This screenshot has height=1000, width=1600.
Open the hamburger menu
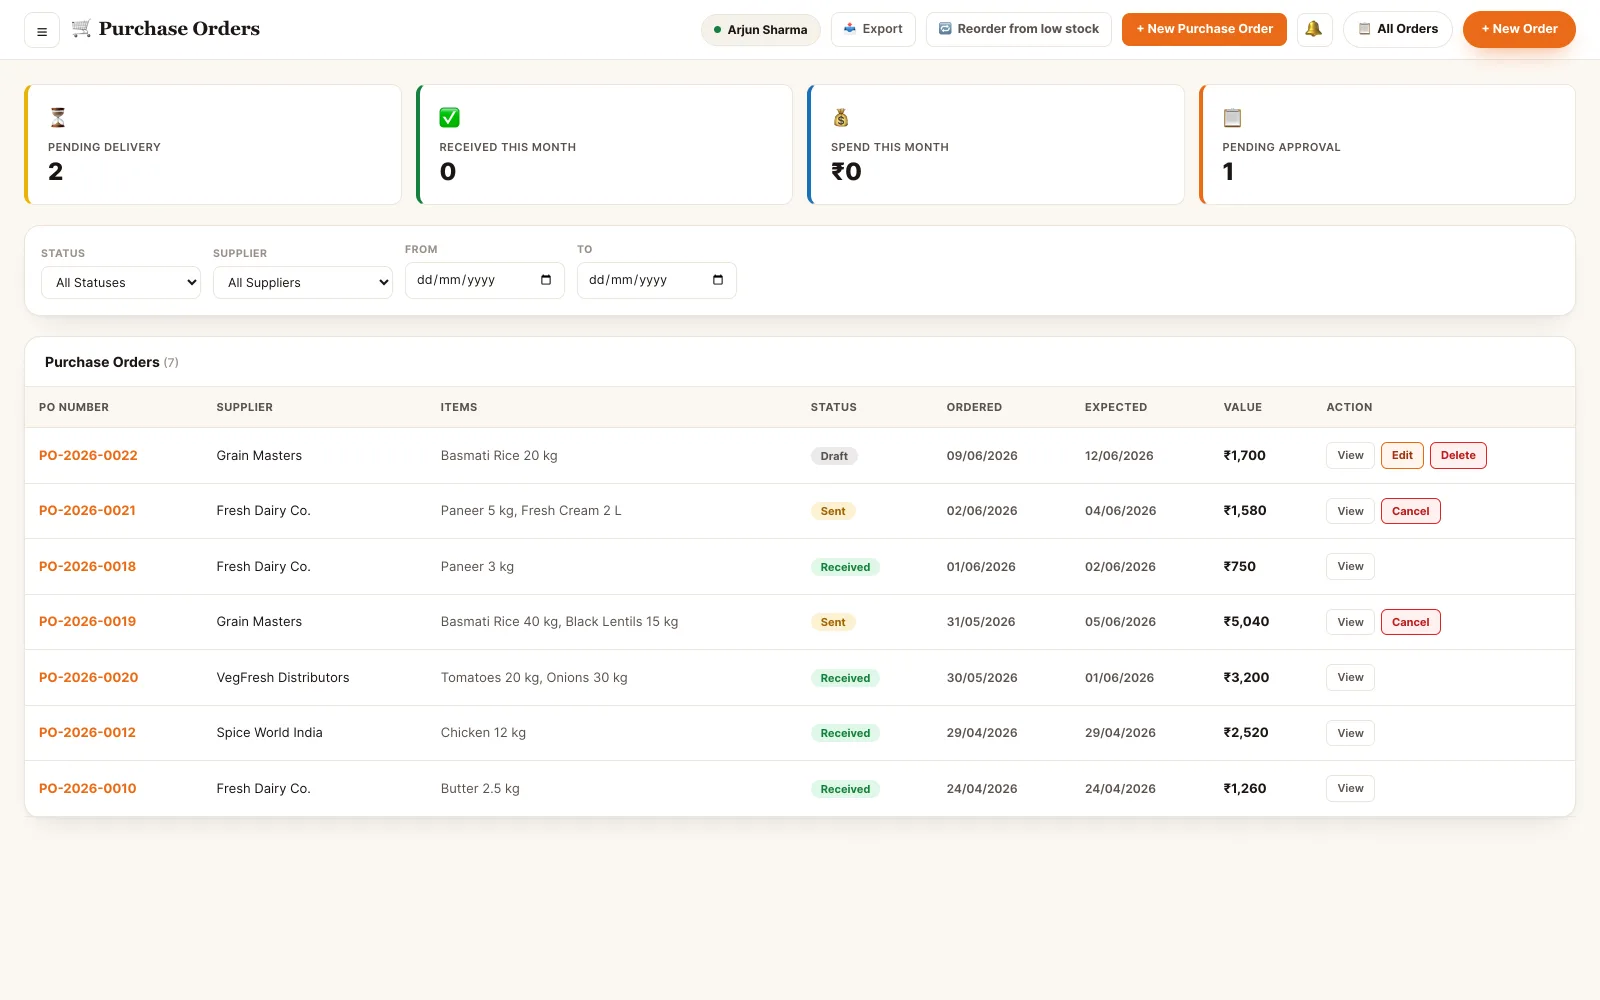pyautogui.click(x=42, y=30)
